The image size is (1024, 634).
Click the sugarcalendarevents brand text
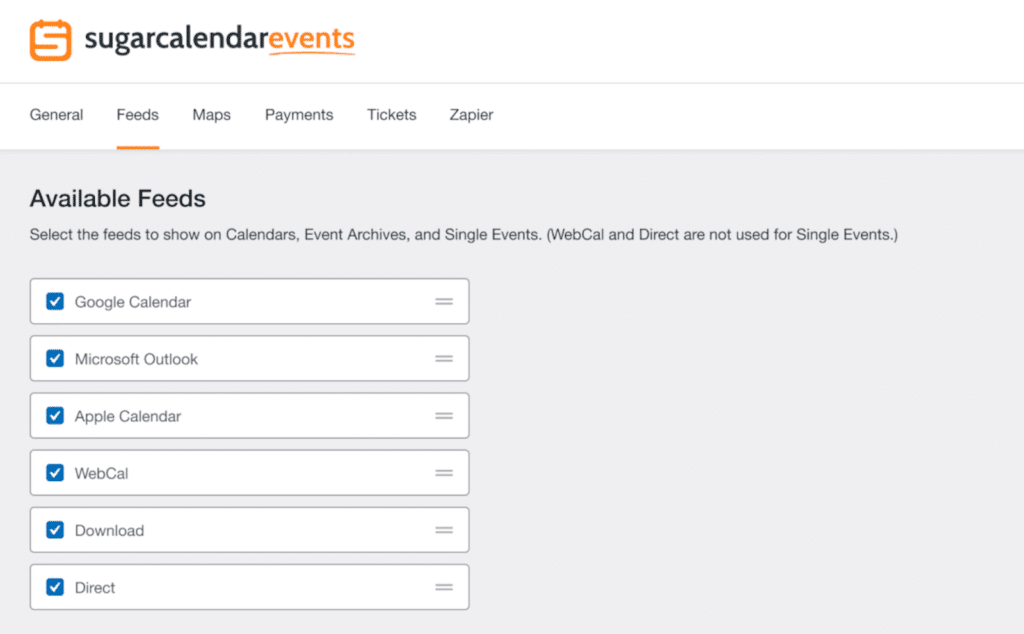(219, 40)
